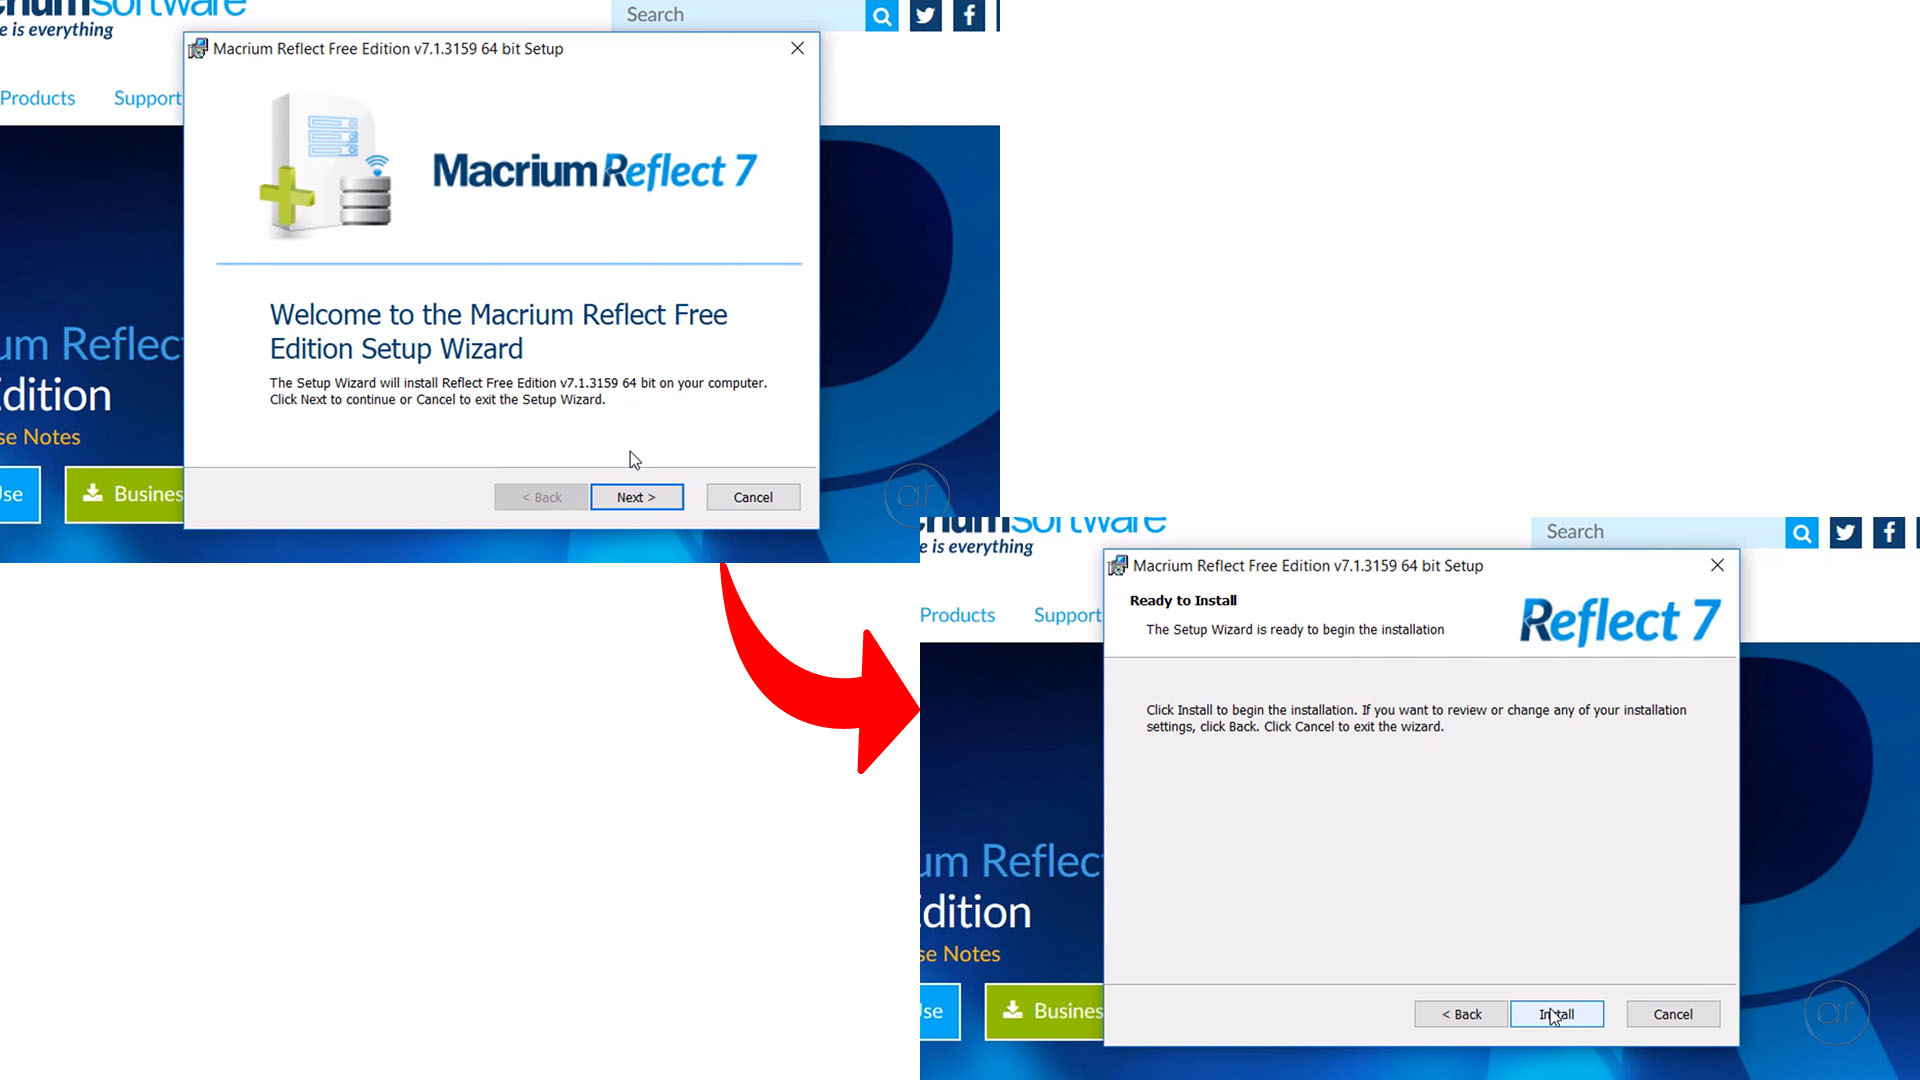
Task: Click the search magnifier icon top-left
Action: [x=881, y=13]
